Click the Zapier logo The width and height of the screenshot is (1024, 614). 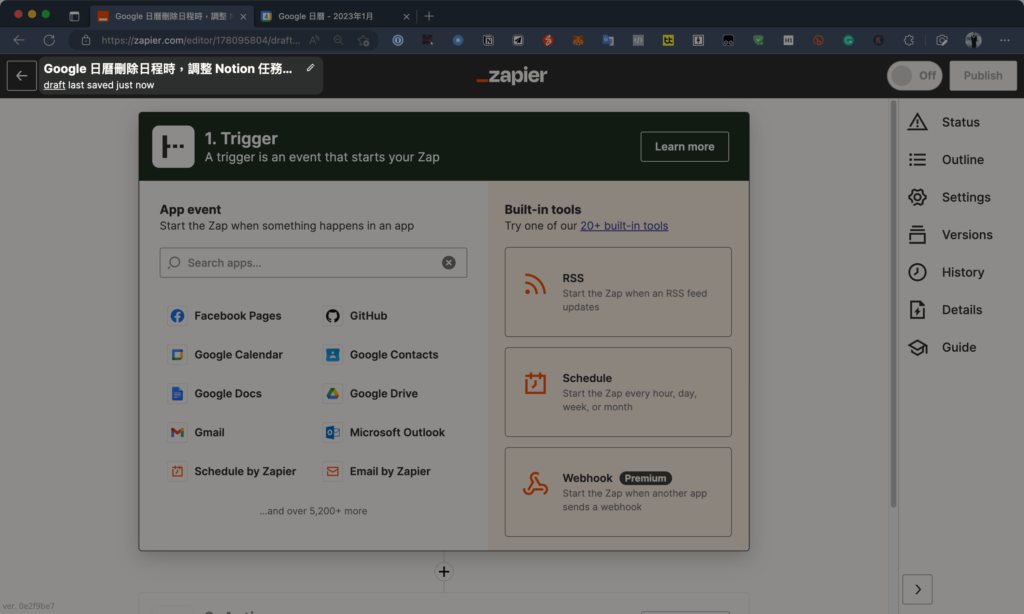(512, 76)
